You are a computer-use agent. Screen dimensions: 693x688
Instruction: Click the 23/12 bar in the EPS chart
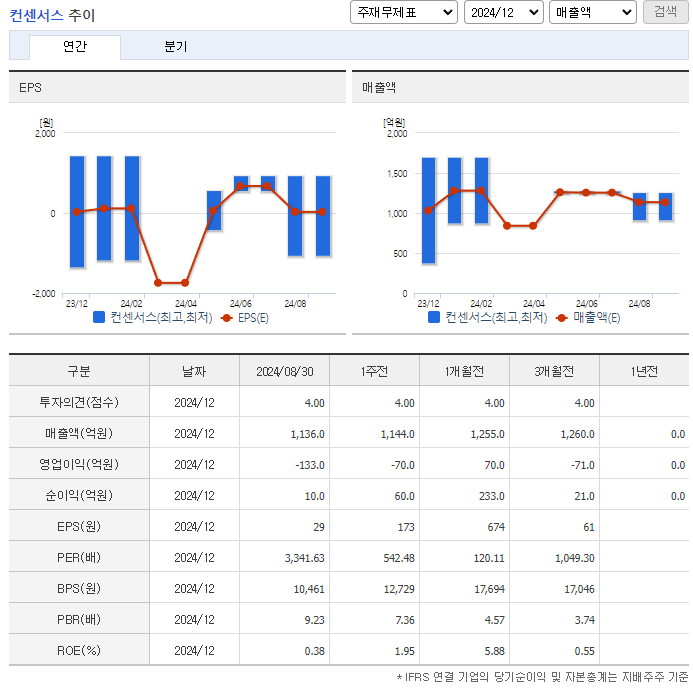click(x=77, y=212)
